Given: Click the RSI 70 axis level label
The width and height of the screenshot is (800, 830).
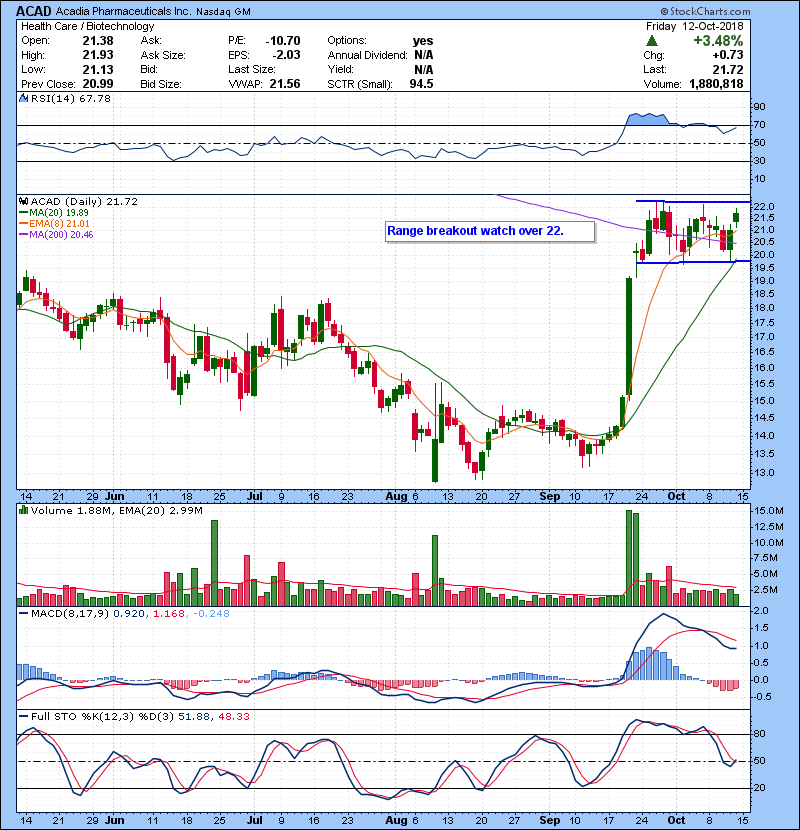Looking at the screenshot, I should pyautogui.click(x=759, y=124).
